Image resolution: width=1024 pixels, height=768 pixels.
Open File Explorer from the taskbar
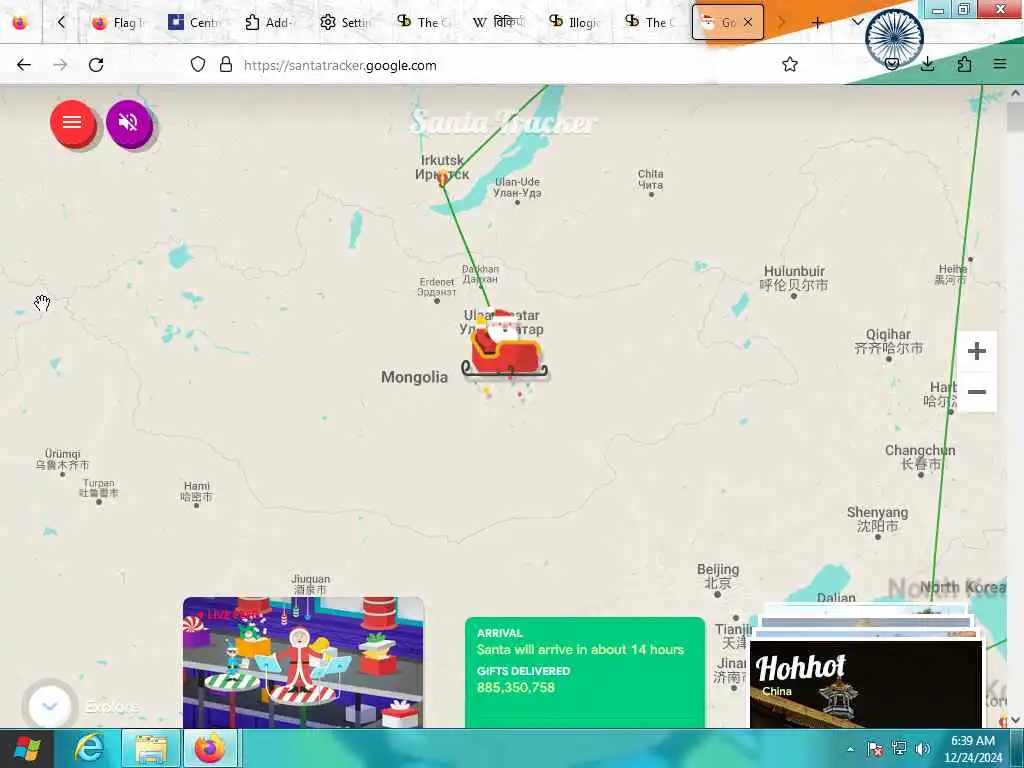click(x=151, y=748)
